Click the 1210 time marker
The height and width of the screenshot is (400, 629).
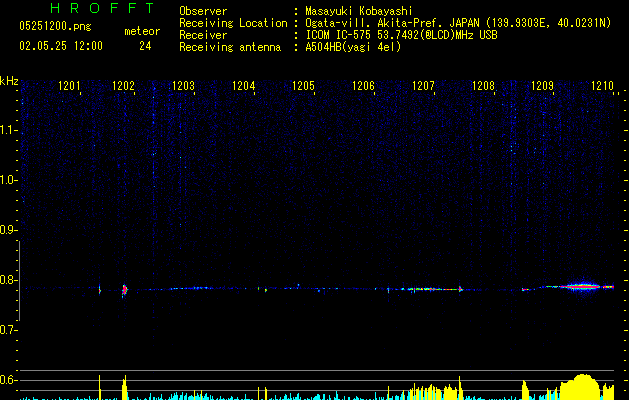click(603, 85)
